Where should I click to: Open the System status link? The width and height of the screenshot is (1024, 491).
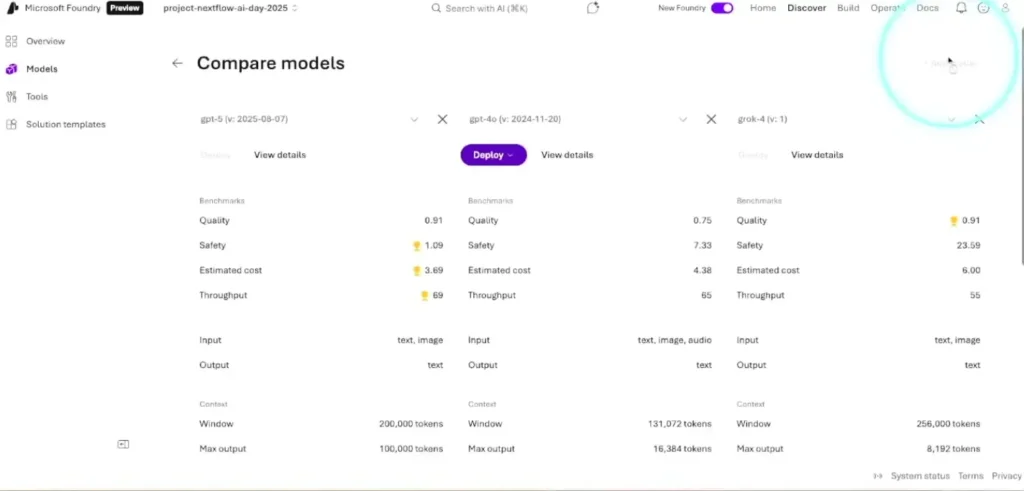point(920,476)
